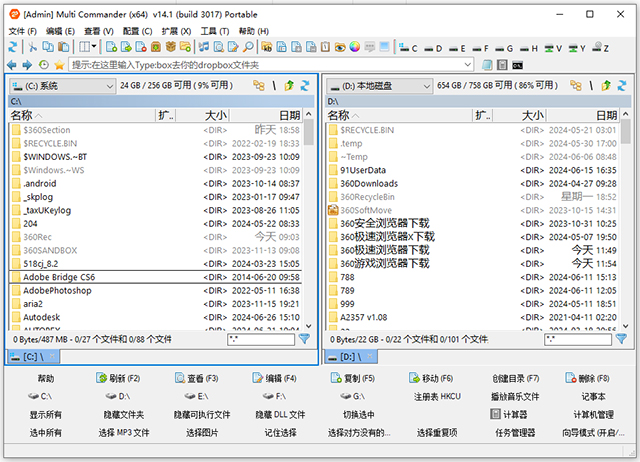The height and width of the screenshot is (462, 640).
Task: Click the blue monitor icon in the toolbar
Action: pos(384,47)
